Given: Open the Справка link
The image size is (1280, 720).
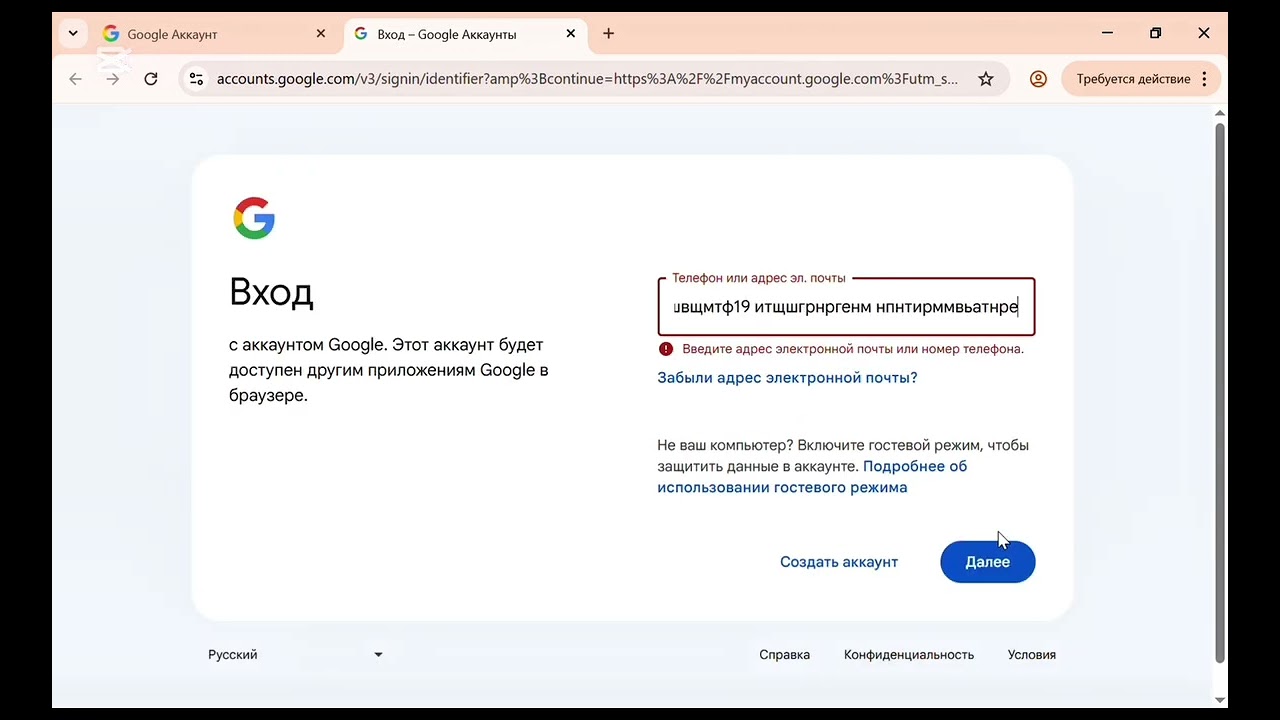Looking at the screenshot, I should 784,655.
